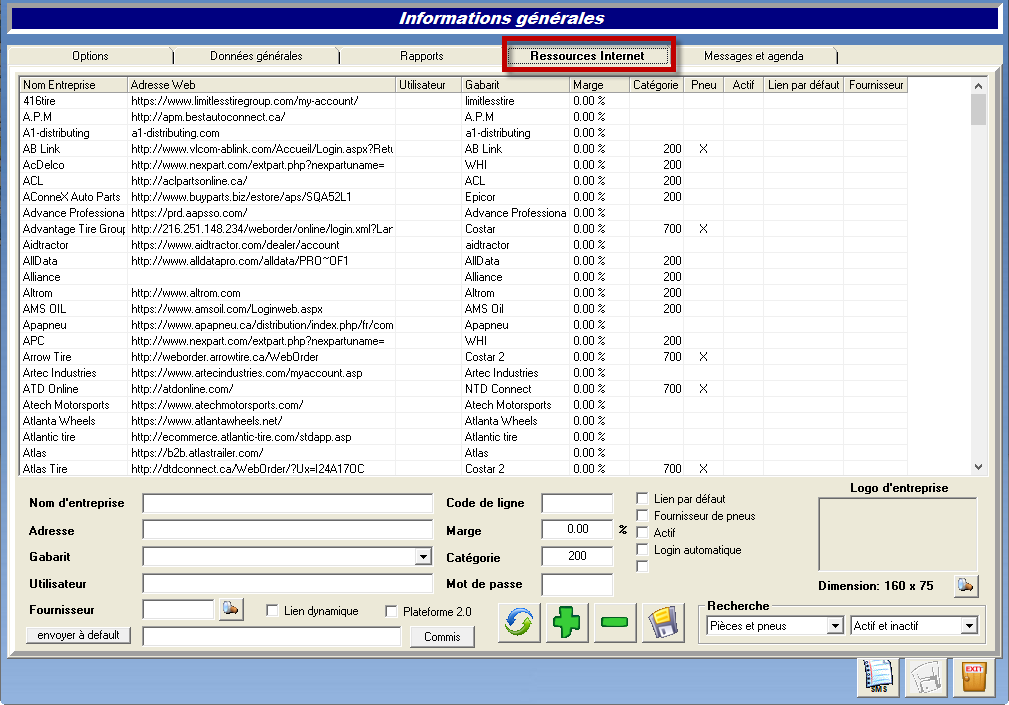
Task: Click the field beside envoyer à default
Action: pyautogui.click(x=272, y=637)
